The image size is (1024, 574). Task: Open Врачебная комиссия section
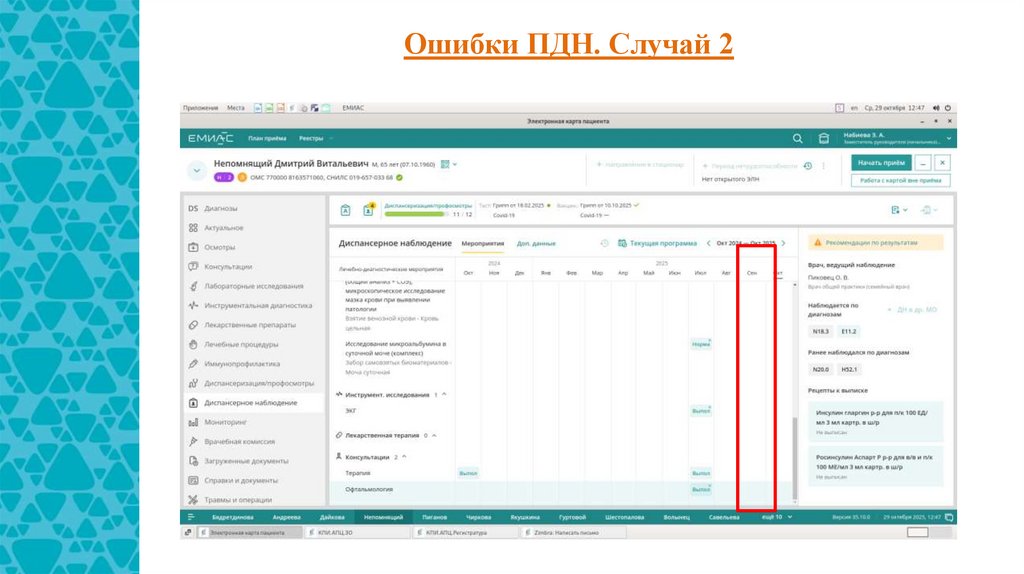[239, 441]
